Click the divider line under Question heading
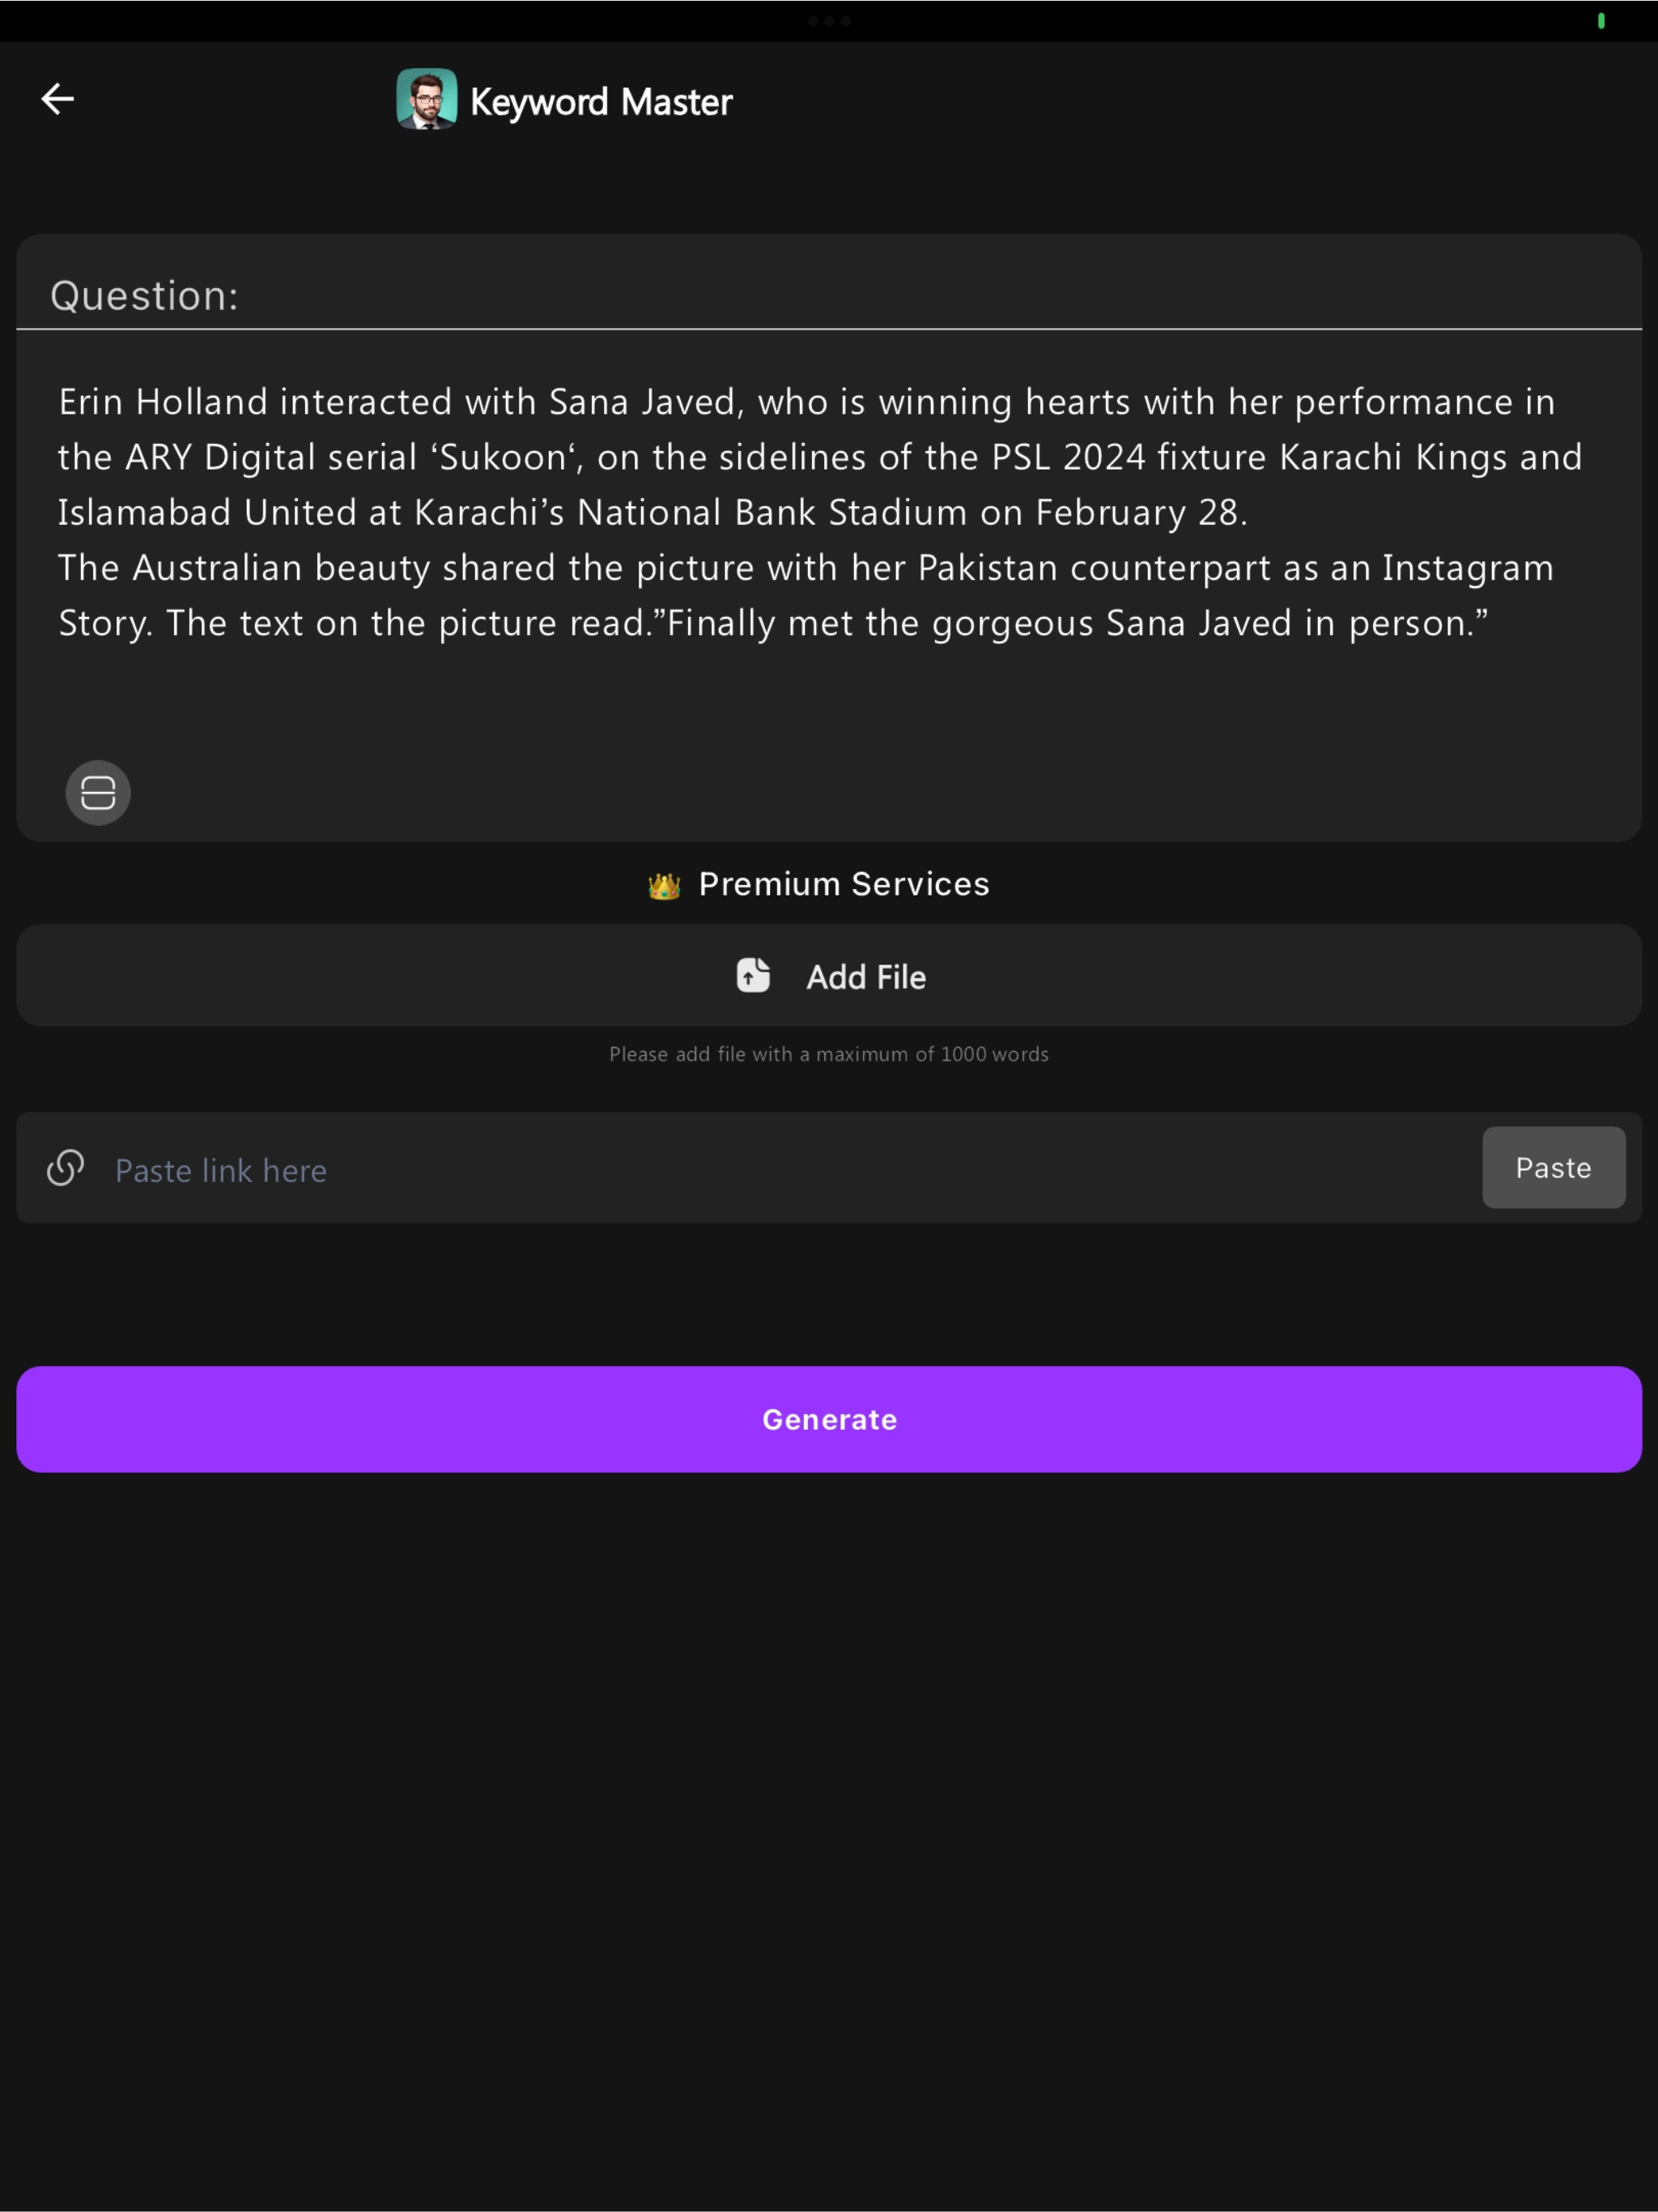Image resolution: width=1658 pixels, height=2212 pixels. tap(828, 330)
